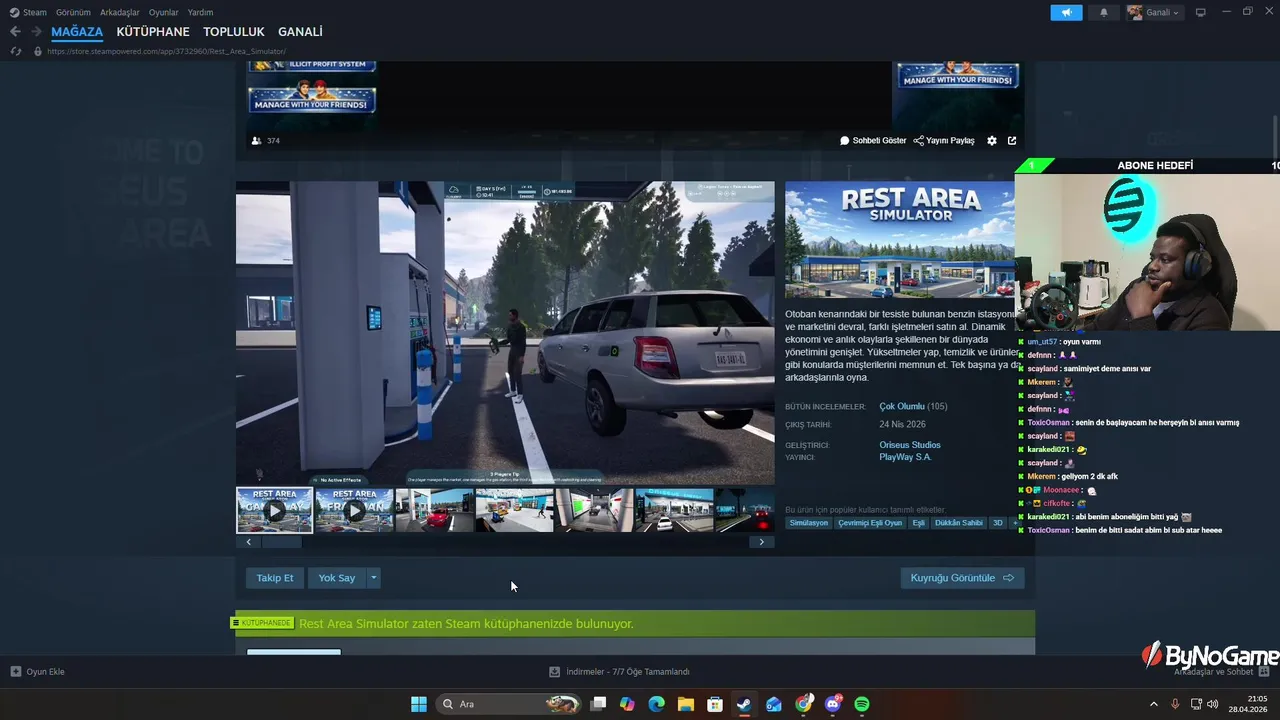The height and width of the screenshot is (720, 1280).
Task: Open İndirmeler downloads status
Action: (x=620, y=672)
